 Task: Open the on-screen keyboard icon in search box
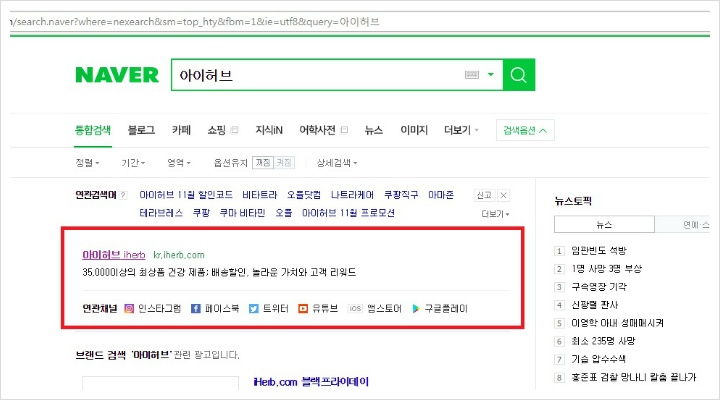[x=472, y=75]
